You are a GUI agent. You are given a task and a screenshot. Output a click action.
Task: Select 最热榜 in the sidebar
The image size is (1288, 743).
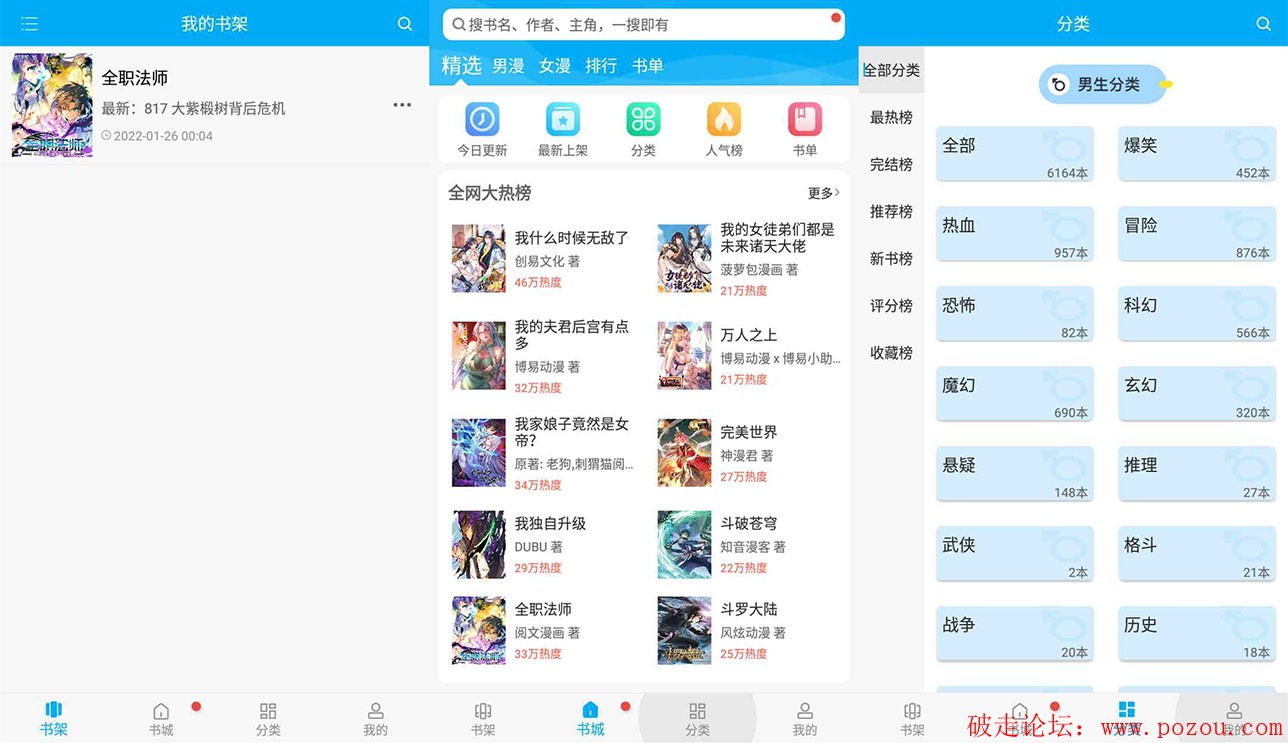point(891,117)
